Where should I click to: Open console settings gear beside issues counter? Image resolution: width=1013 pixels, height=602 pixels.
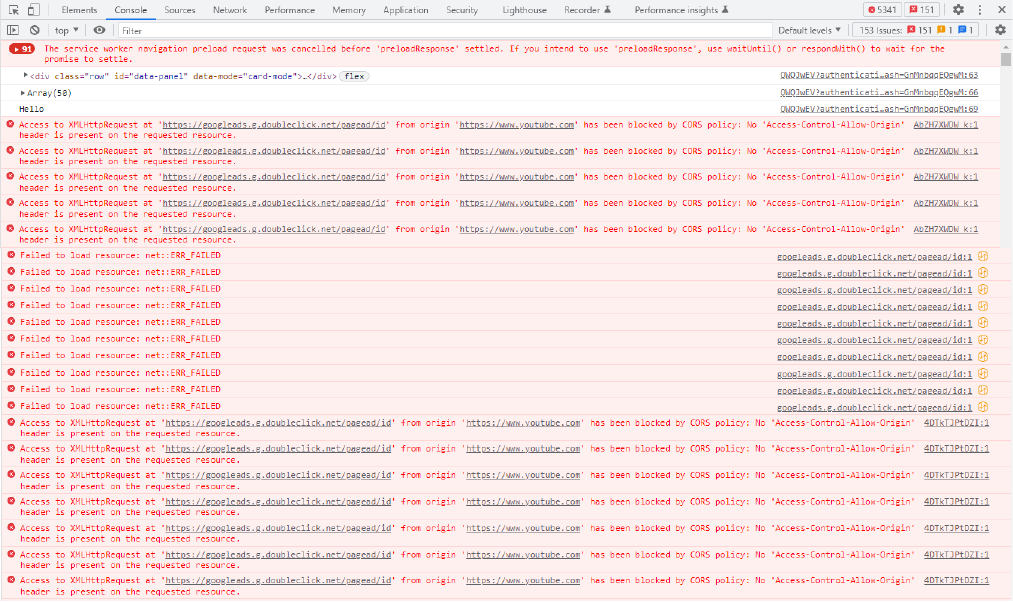coord(1000,30)
